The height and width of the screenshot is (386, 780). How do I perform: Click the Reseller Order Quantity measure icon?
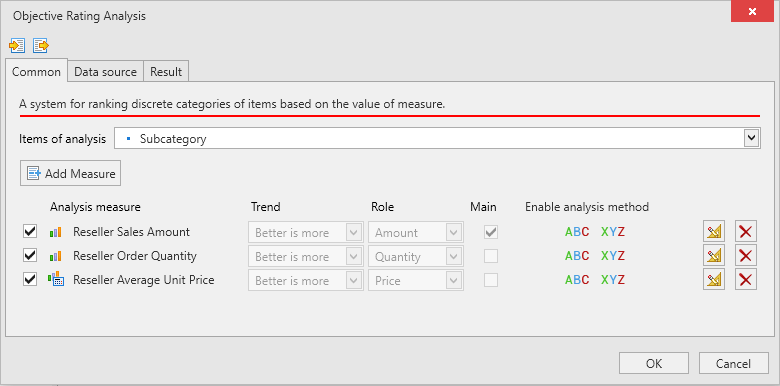pos(55,256)
